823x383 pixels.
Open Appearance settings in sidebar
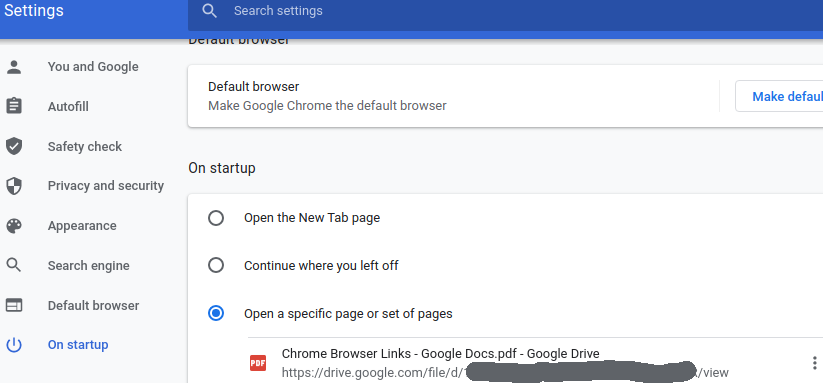[82, 226]
